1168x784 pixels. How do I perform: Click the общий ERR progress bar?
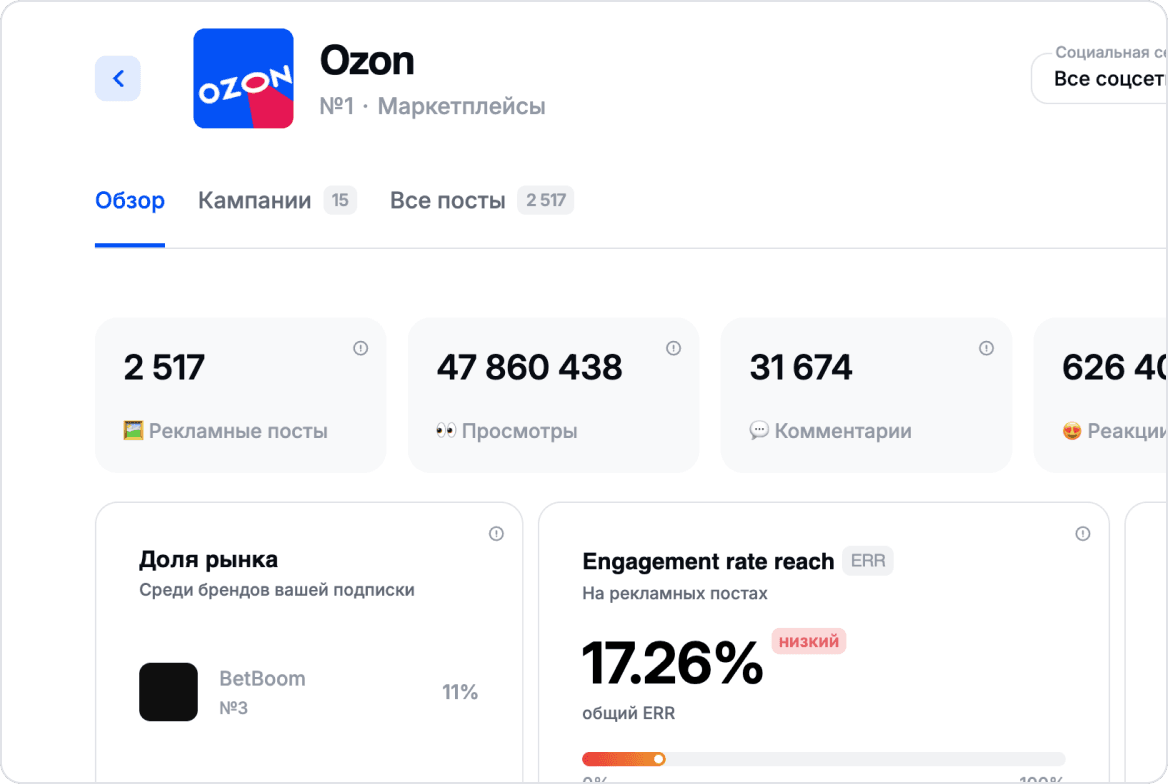coord(823,759)
